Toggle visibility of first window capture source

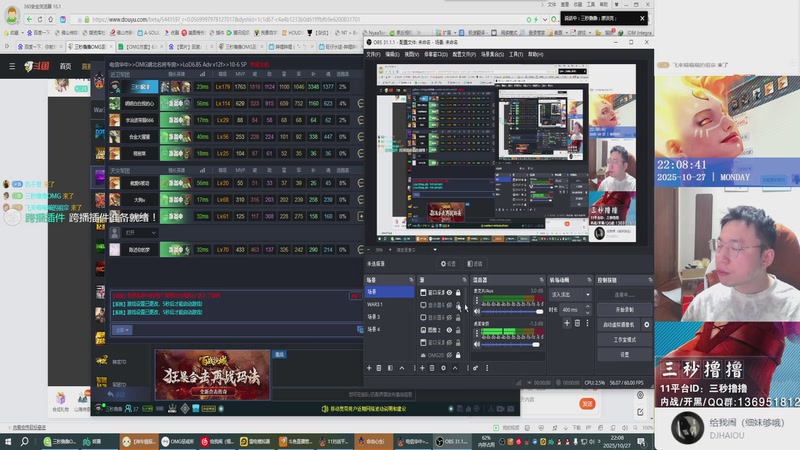pos(449,293)
